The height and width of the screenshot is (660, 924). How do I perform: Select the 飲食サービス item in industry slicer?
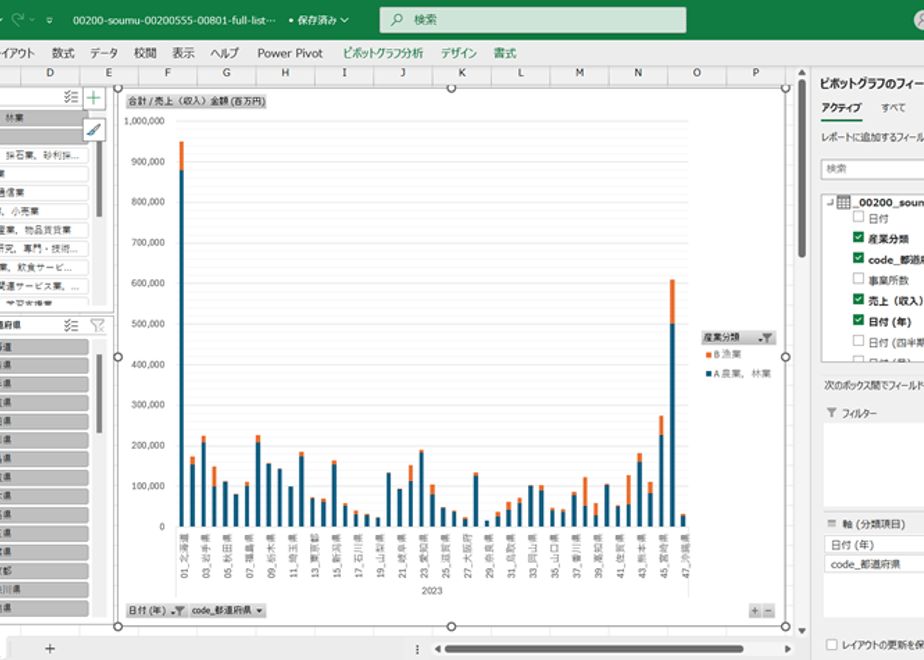42,268
